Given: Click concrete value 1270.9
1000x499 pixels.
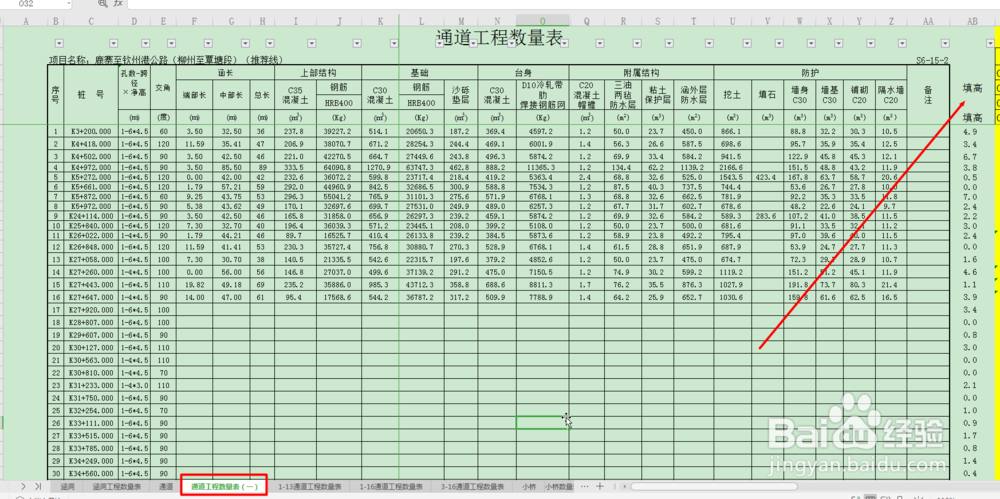Looking at the screenshot, I should coord(379,167).
